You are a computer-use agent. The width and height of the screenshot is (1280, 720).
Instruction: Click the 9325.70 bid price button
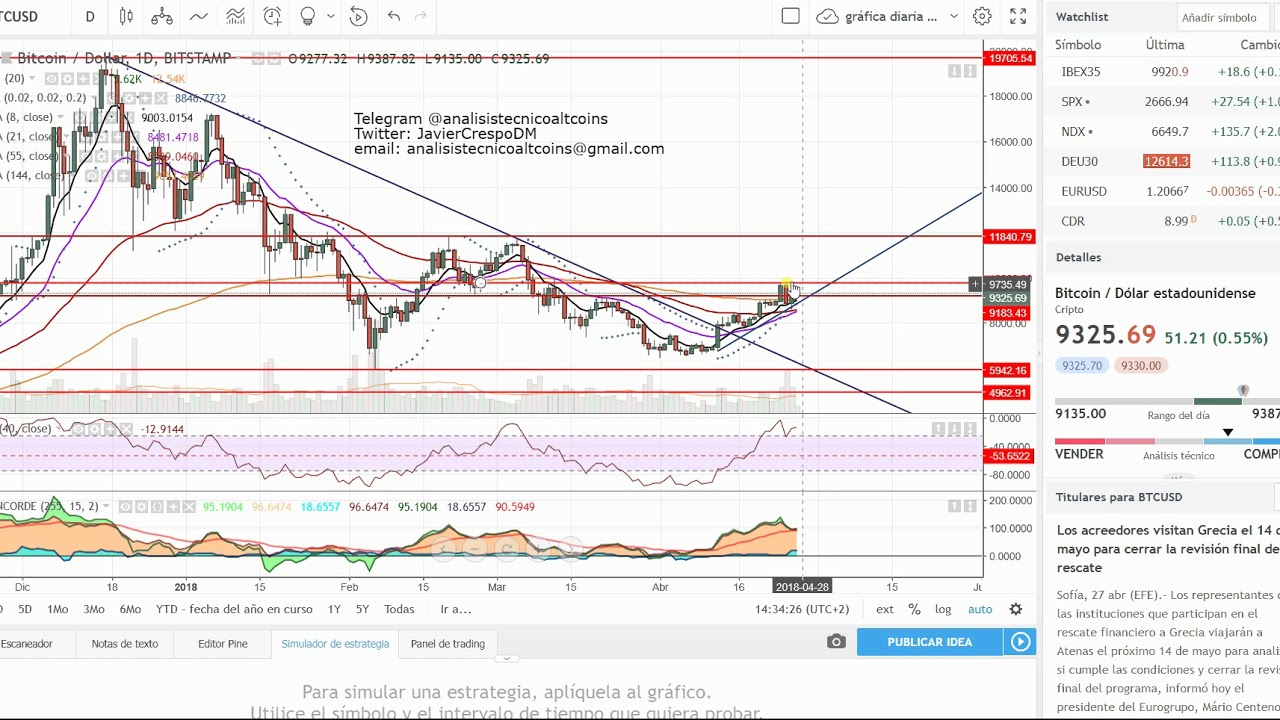(x=1081, y=366)
